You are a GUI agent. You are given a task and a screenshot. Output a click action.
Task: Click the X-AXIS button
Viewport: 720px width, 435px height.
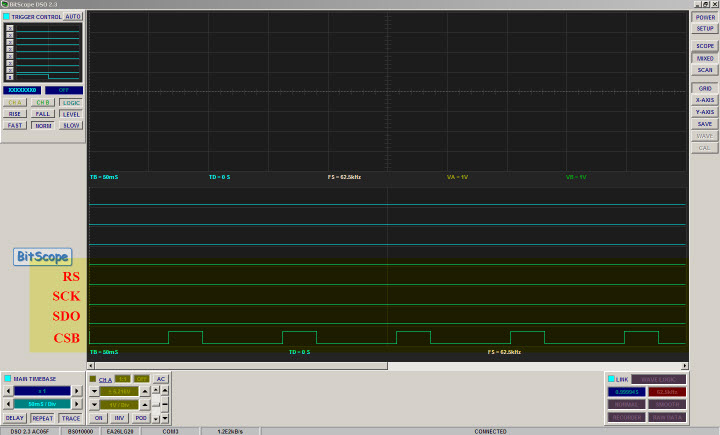pyautogui.click(x=705, y=100)
